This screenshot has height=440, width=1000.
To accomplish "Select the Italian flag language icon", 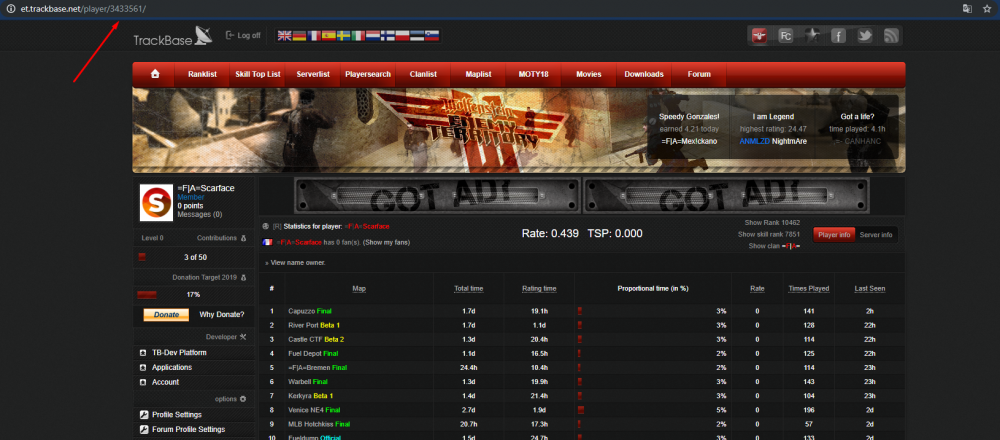I will 358,36.
